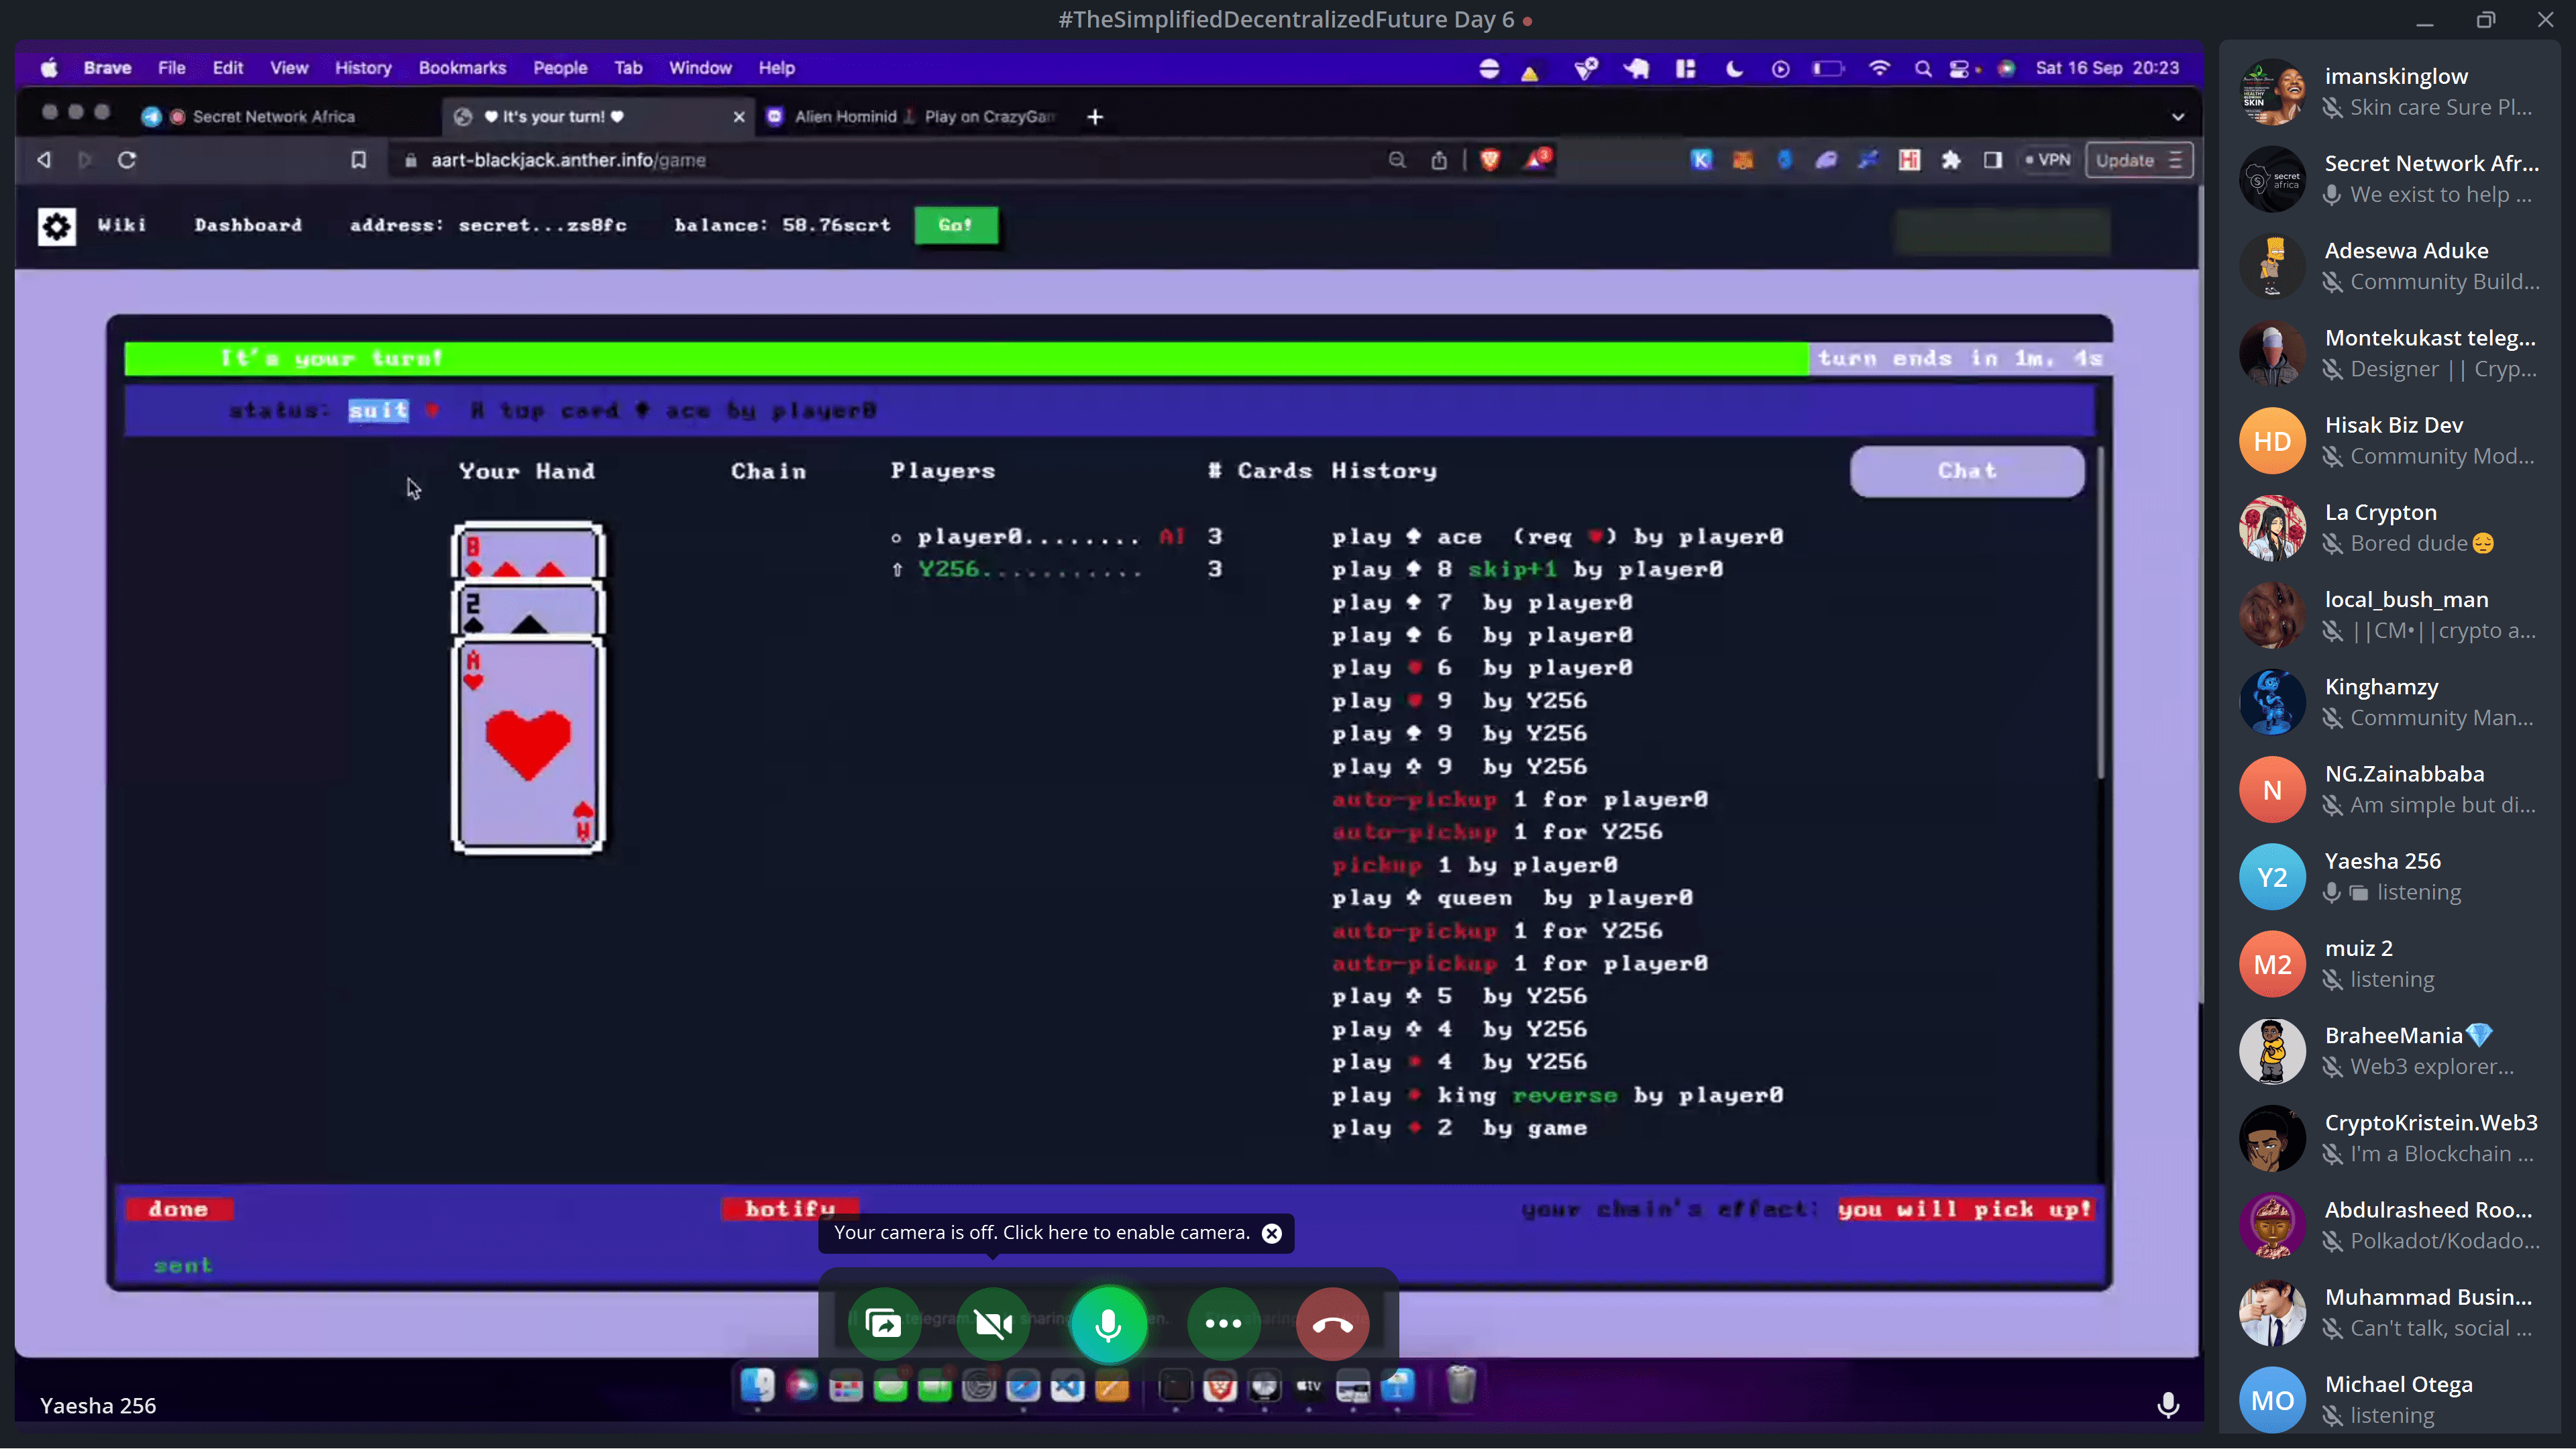Enable the camera with video icon
Screen dimensions: 2576x1449
[993, 1324]
